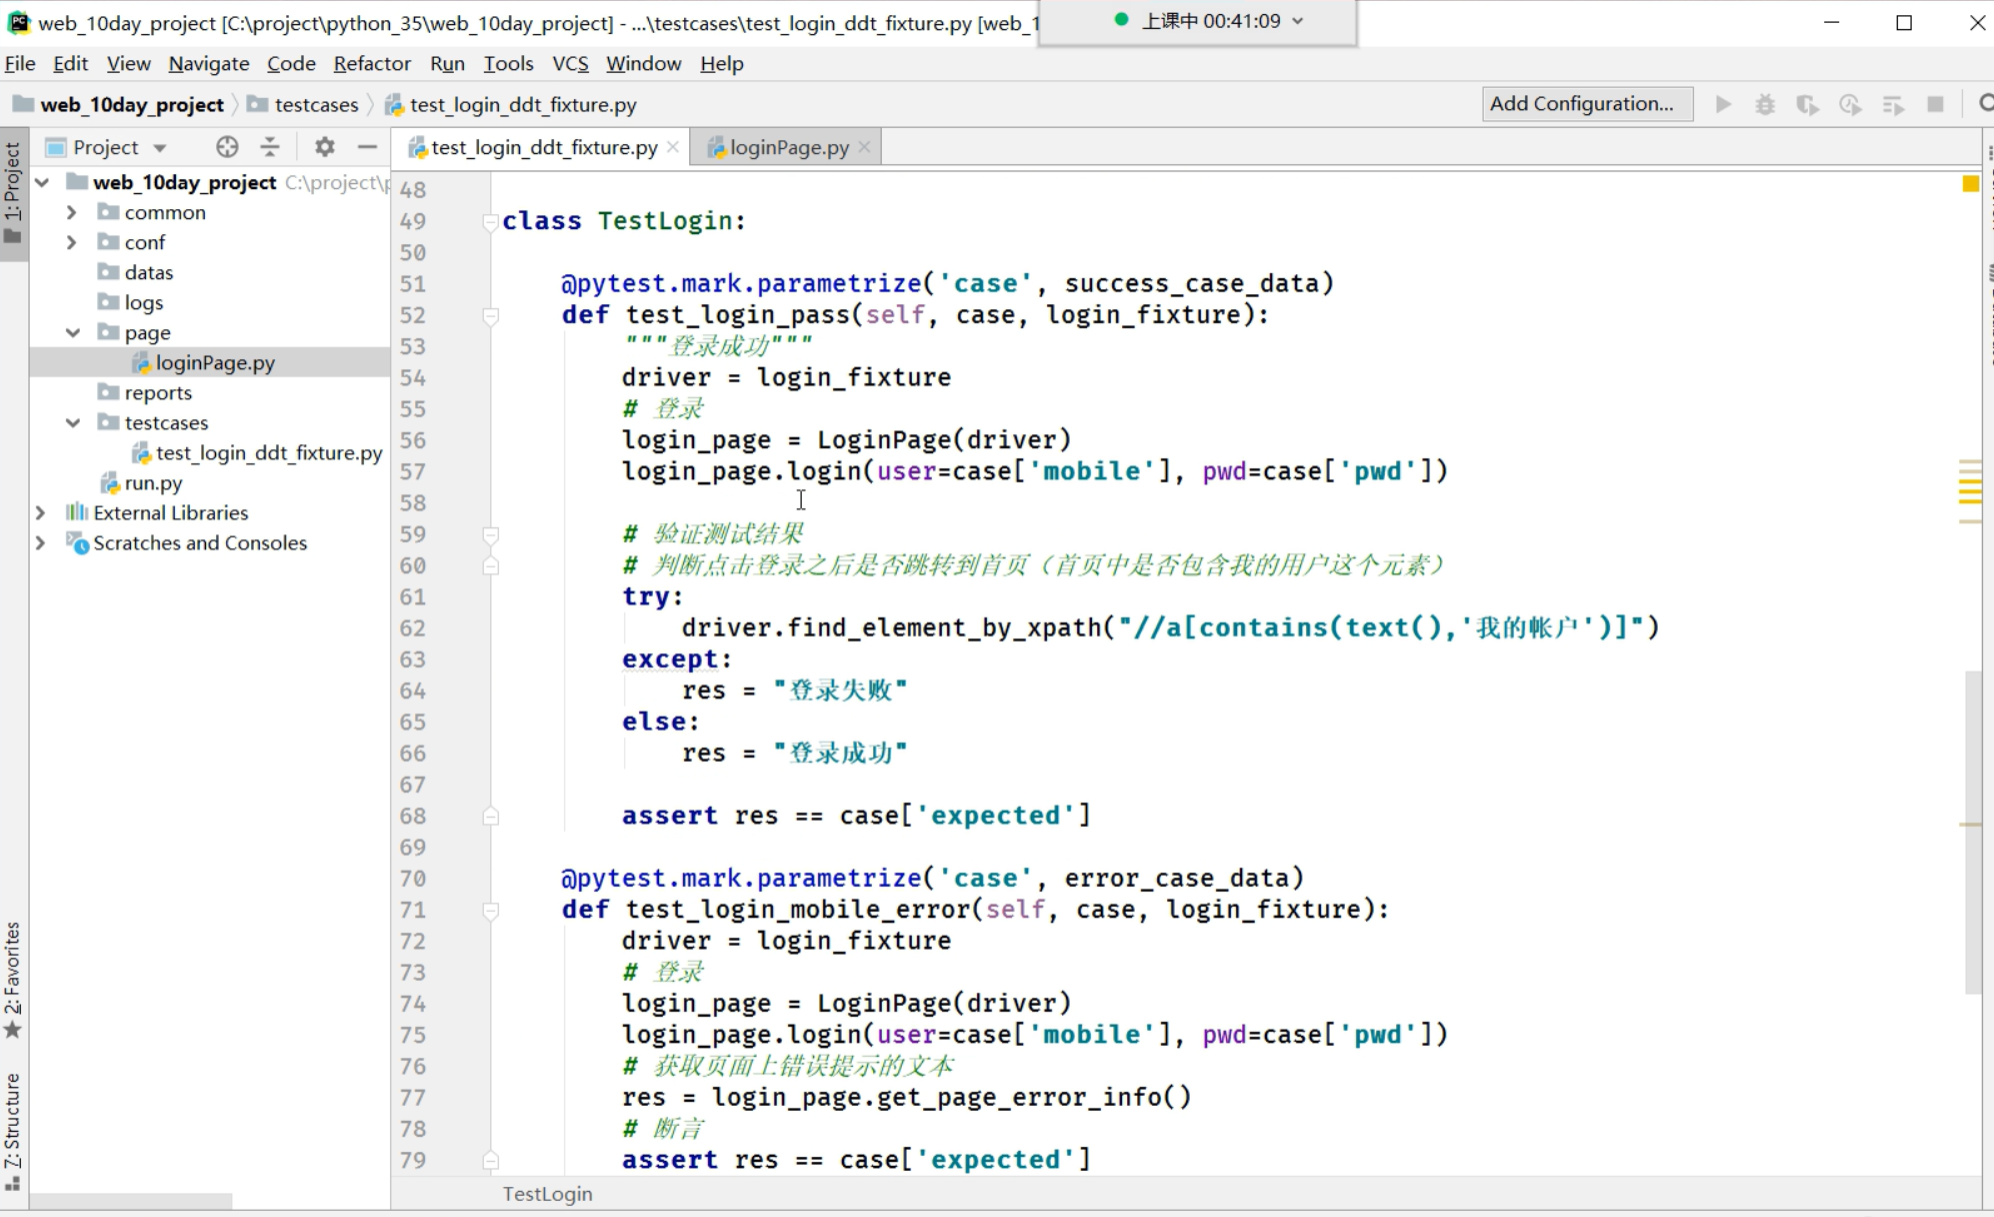Switch to the loginPage.py tab
The image size is (1994, 1217).
tap(788, 147)
